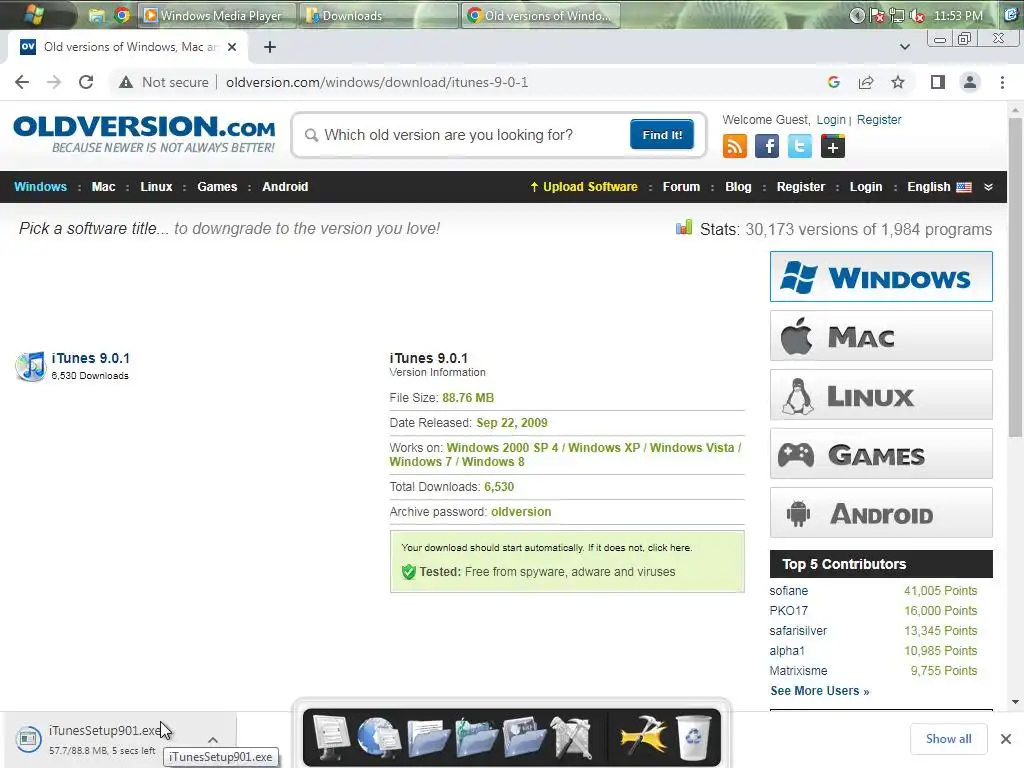1024x768 pixels.
Task: Click the Not secure warning icon
Action: point(125,82)
